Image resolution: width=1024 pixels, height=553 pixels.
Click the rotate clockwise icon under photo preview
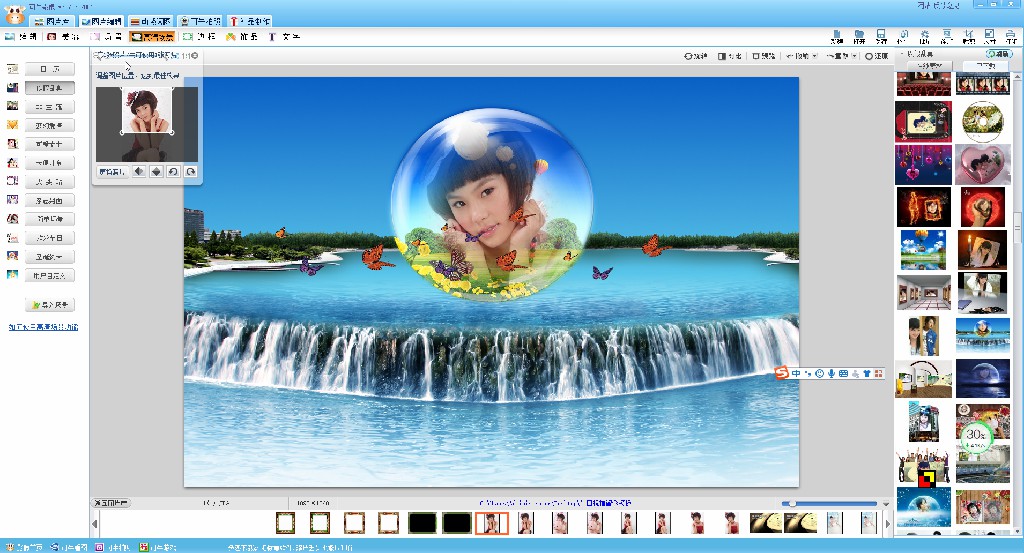(190, 172)
